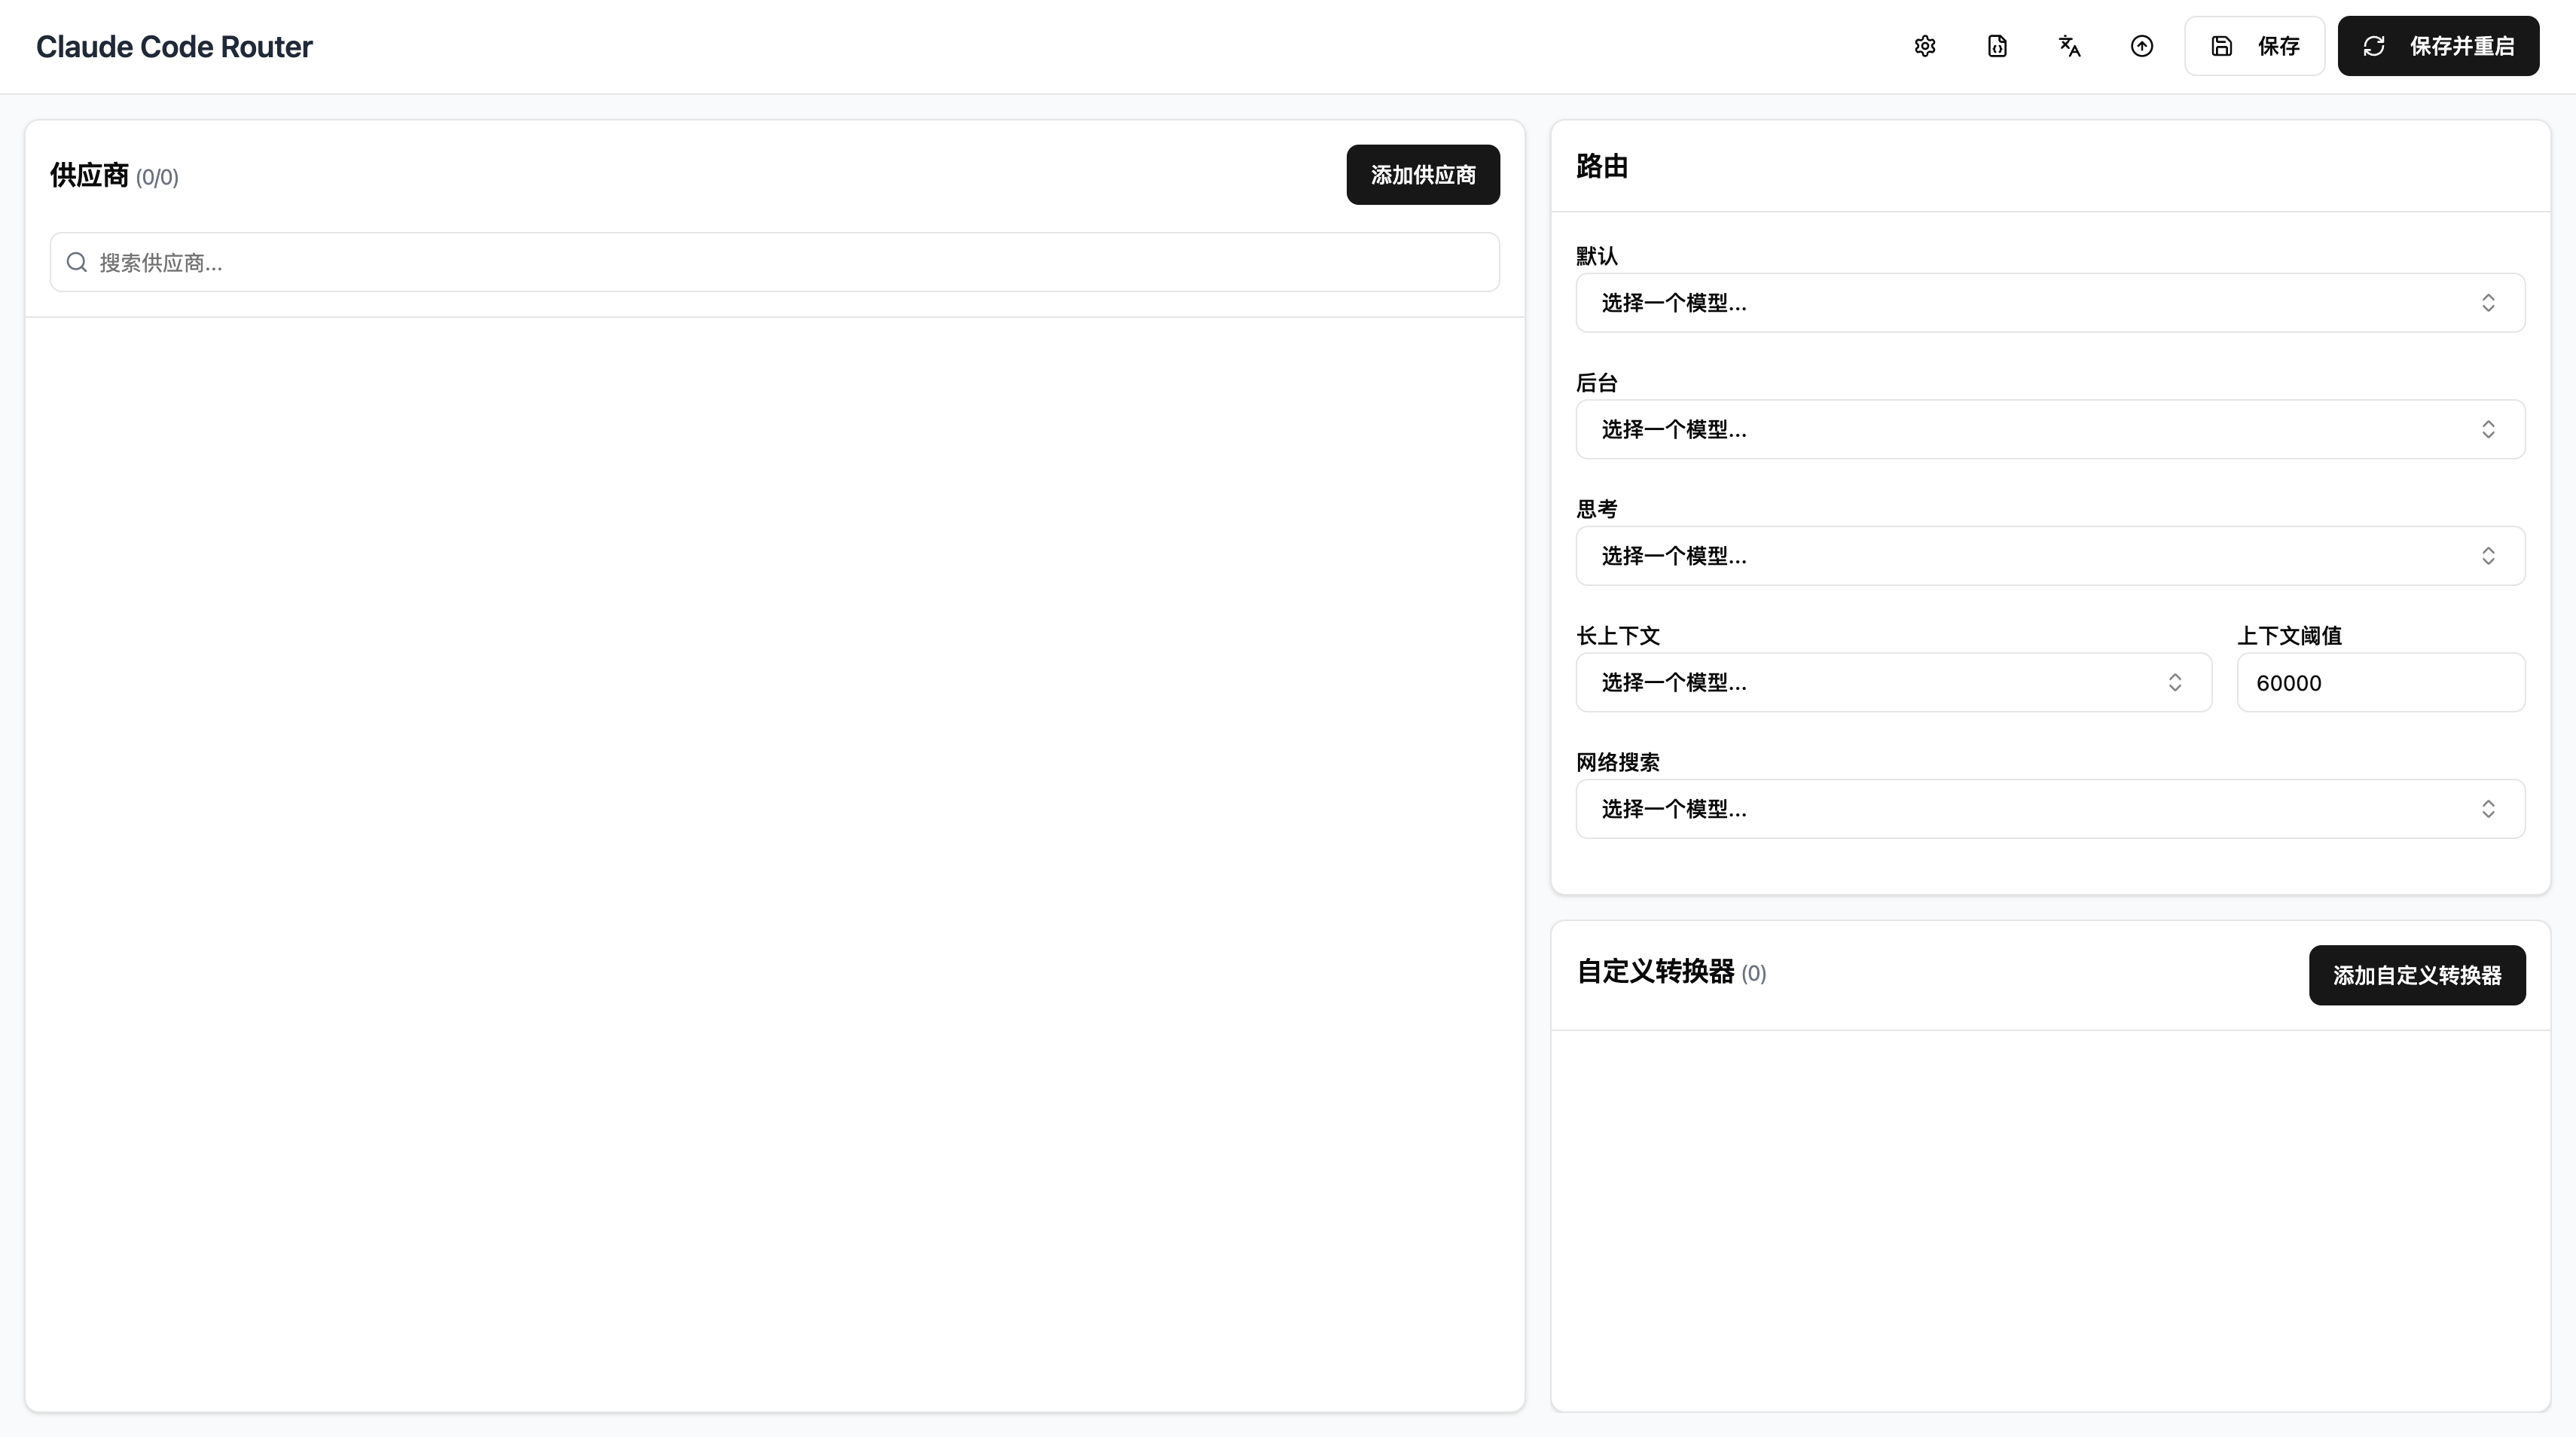This screenshot has width=2576, height=1437.
Task: Click the chevron arrows in 长上下文 selector
Action: [x=2174, y=683]
